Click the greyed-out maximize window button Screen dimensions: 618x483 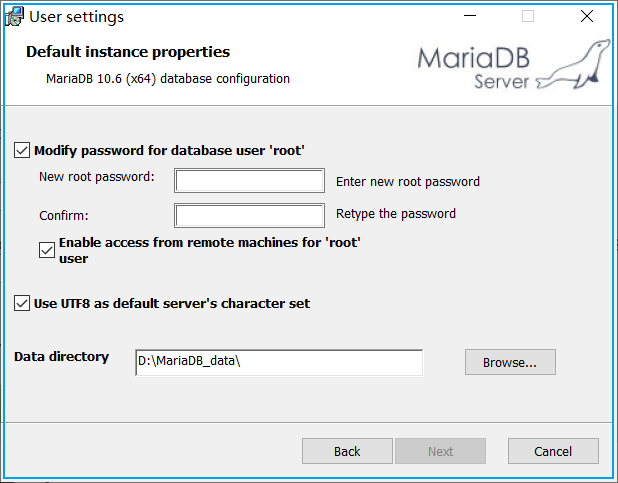pyautogui.click(x=528, y=16)
